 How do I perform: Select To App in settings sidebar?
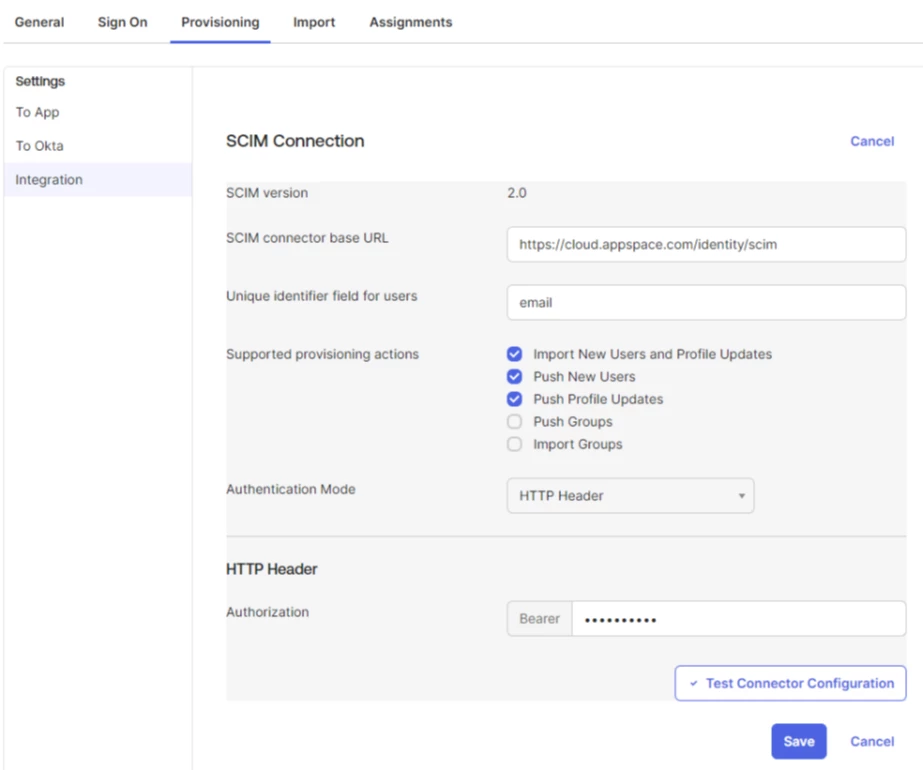38,112
